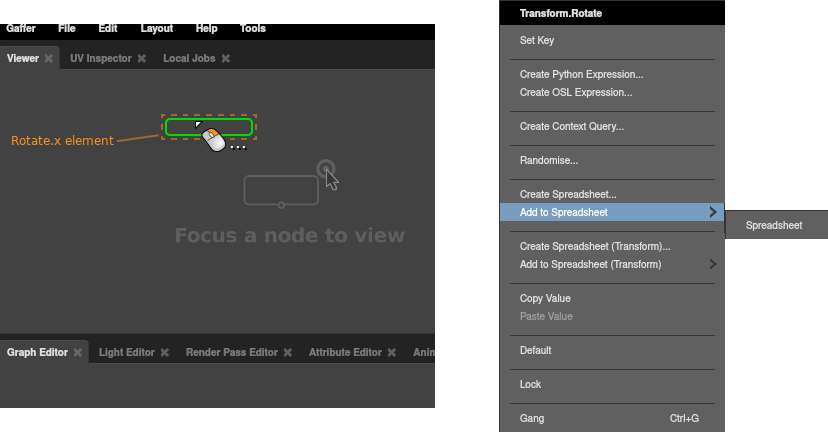
Task: Click the highlighted green Rotate.x field
Action: [x=208, y=126]
